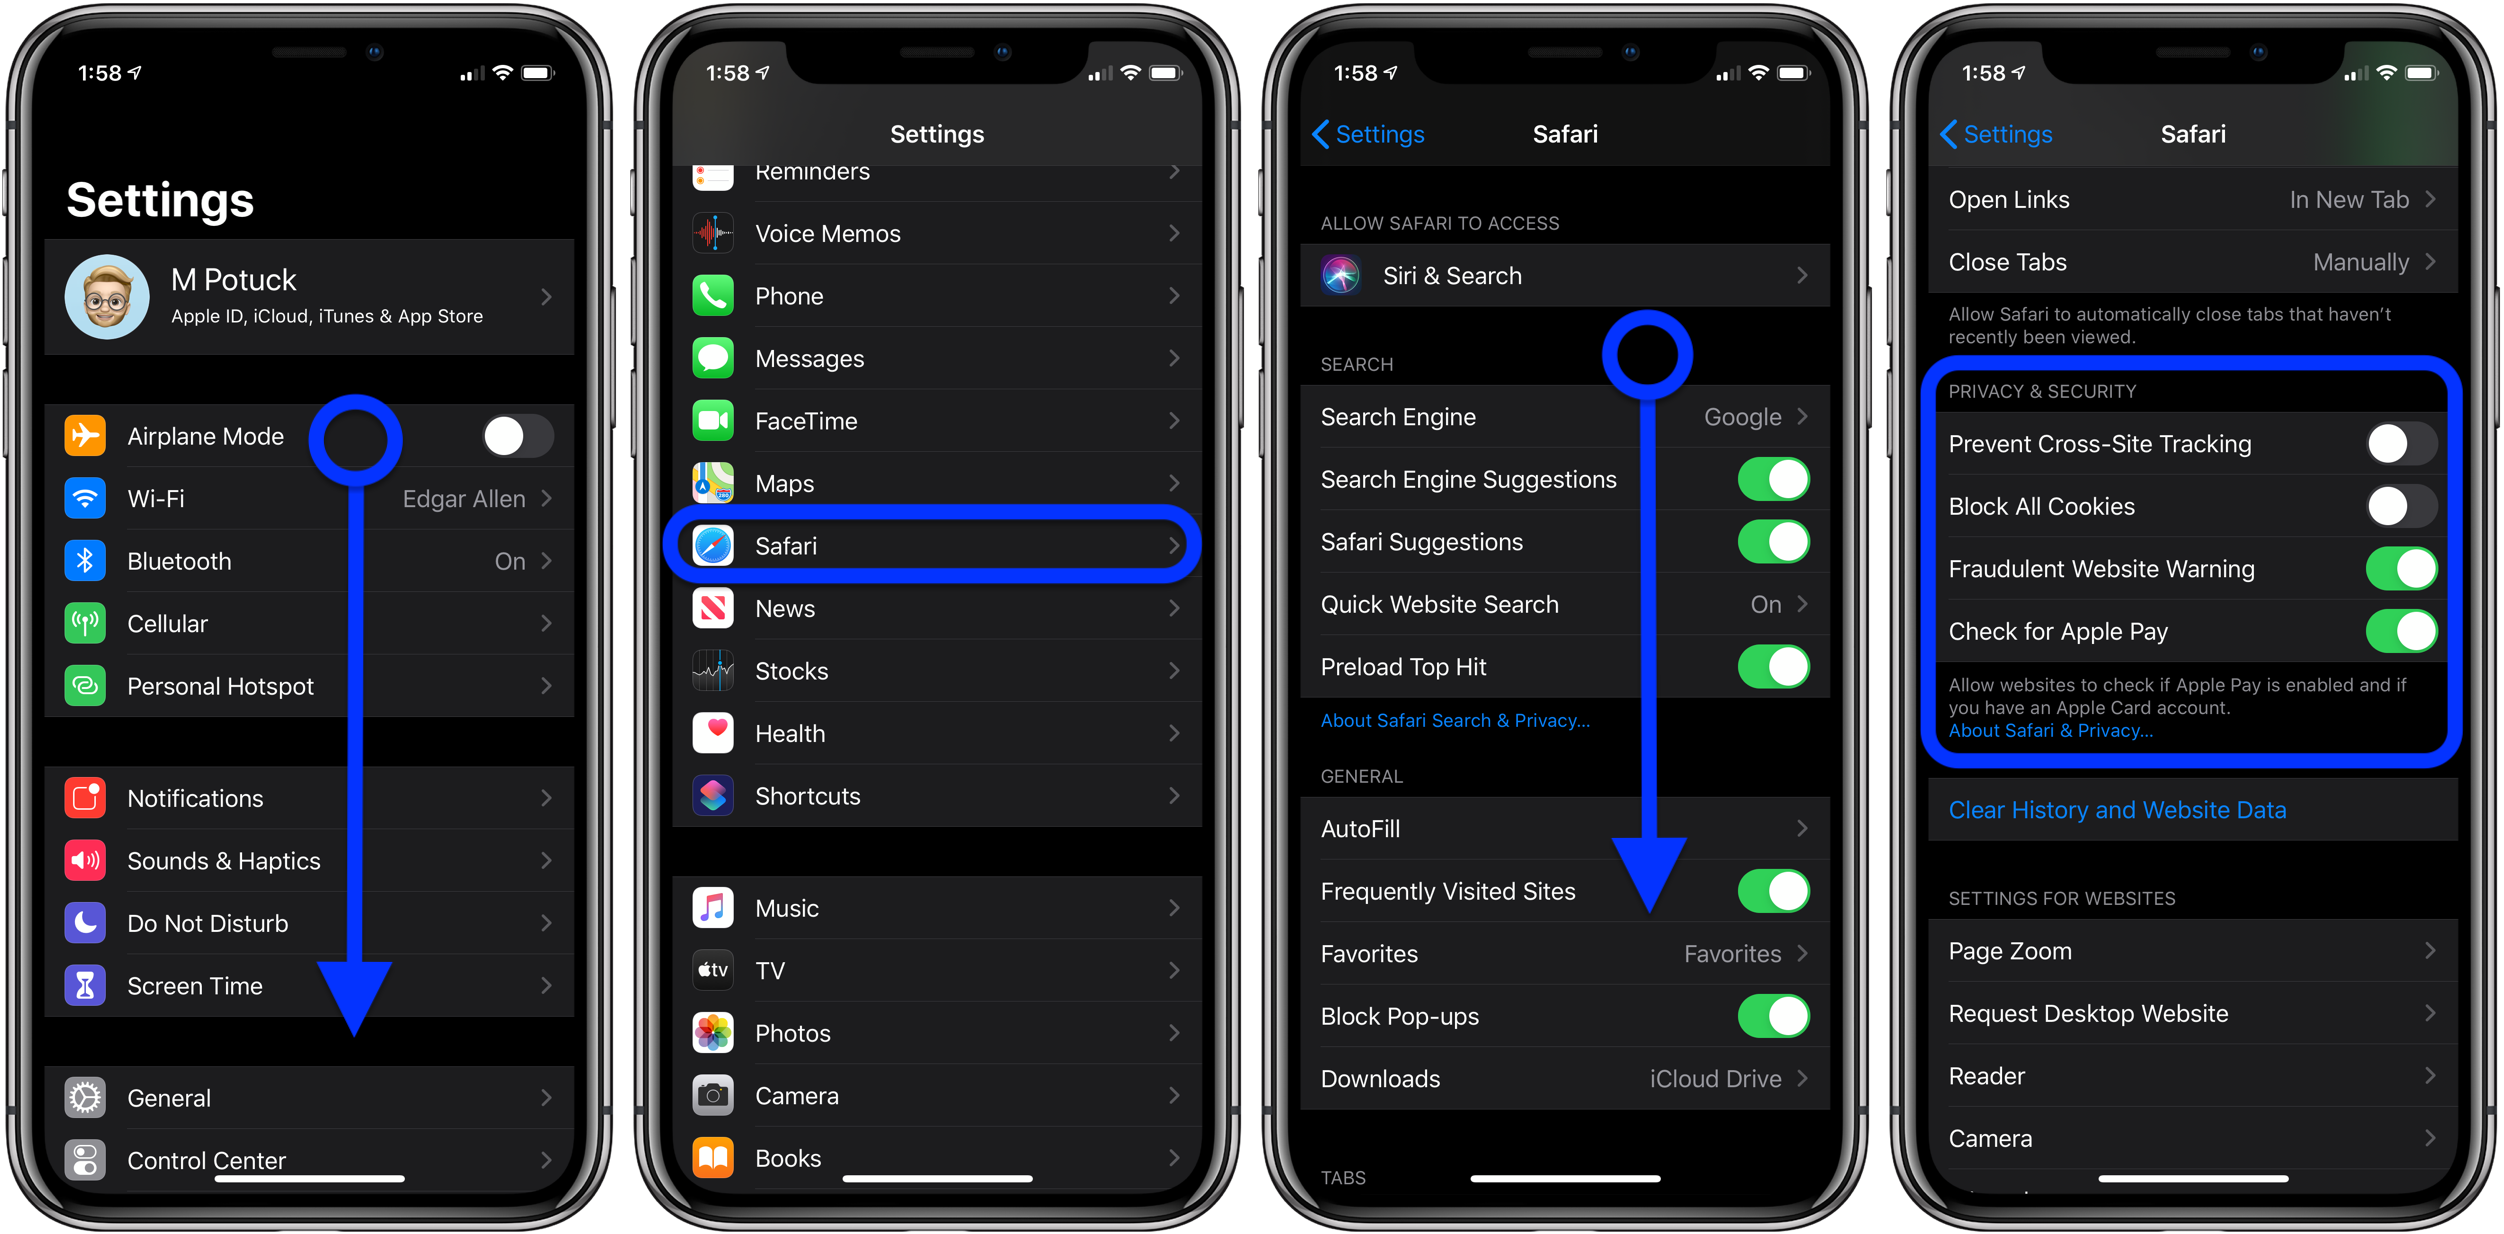Image resolution: width=2504 pixels, height=1234 pixels.
Task: Expand the Open Links setting
Action: point(2189,201)
